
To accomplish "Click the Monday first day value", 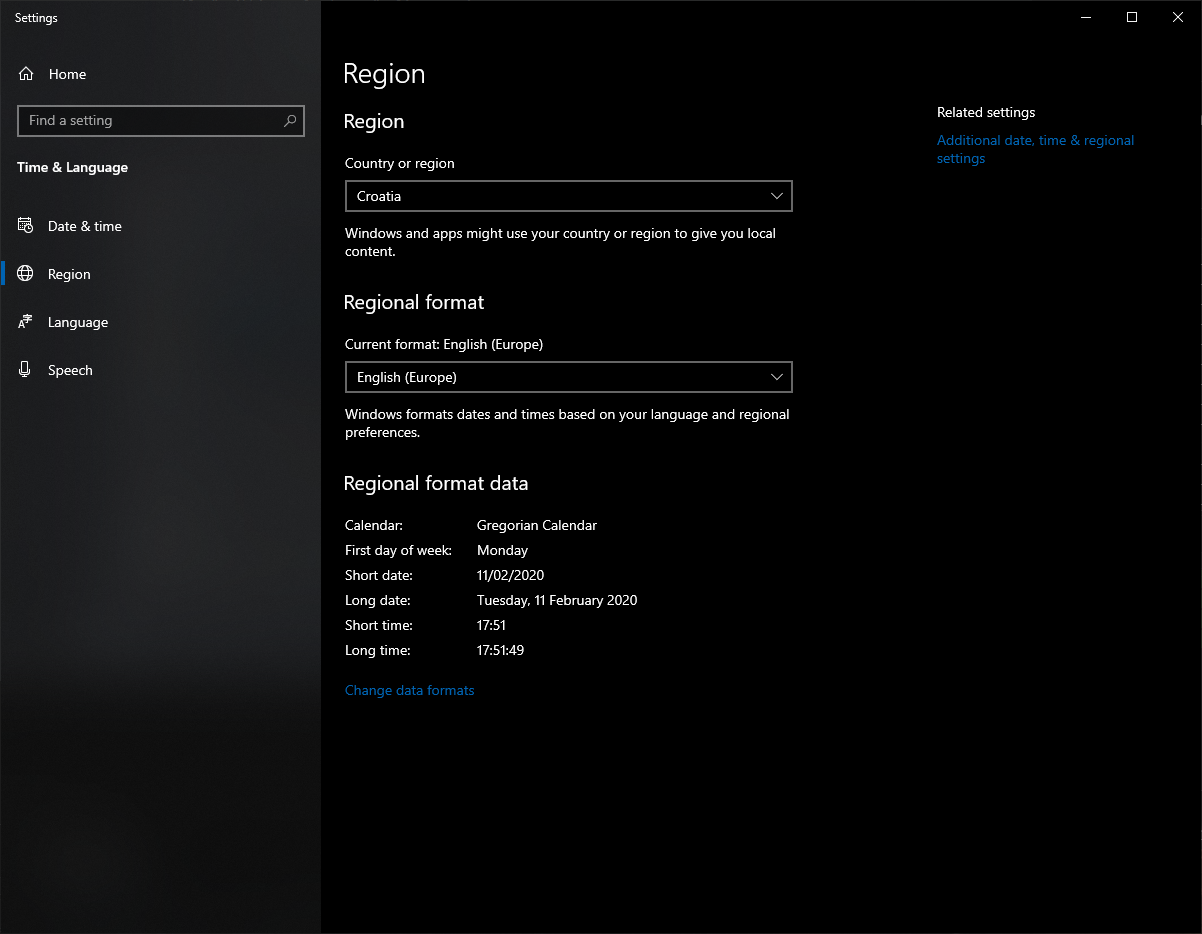I will (502, 550).
